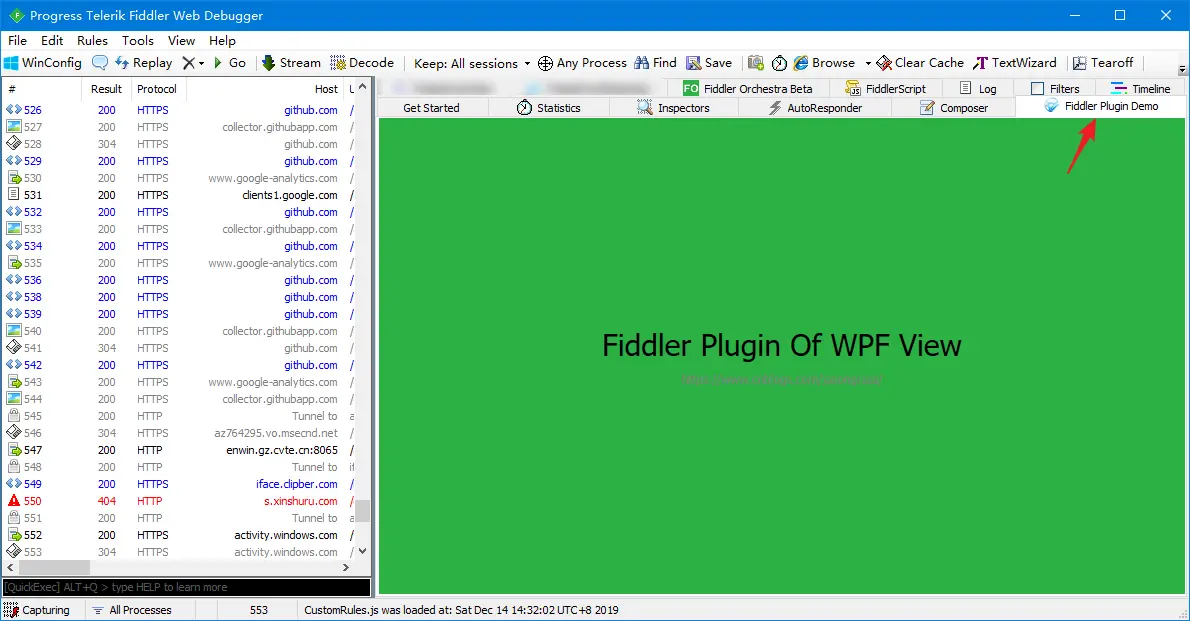Open the Log tab
Viewport: 1190px width, 621px height.
click(978, 89)
